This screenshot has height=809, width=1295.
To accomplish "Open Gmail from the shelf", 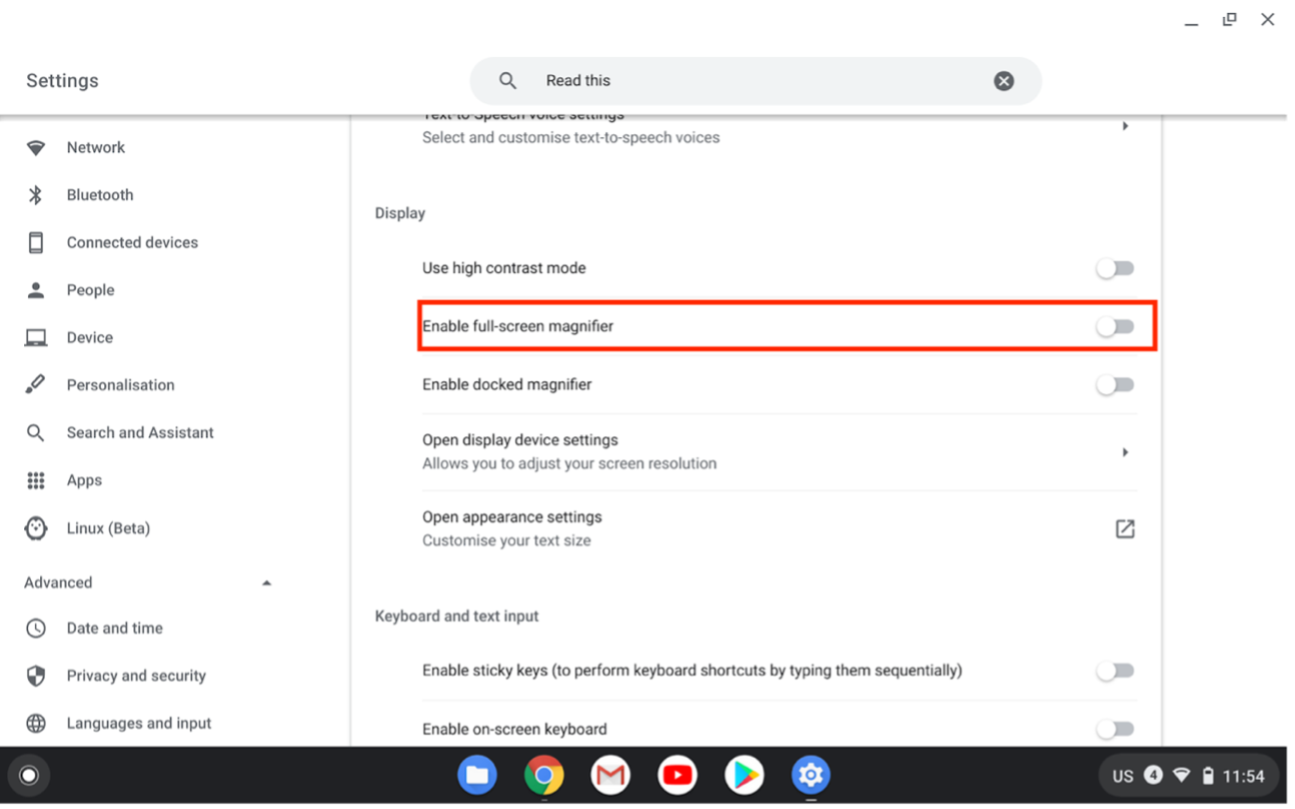I will (x=610, y=775).
